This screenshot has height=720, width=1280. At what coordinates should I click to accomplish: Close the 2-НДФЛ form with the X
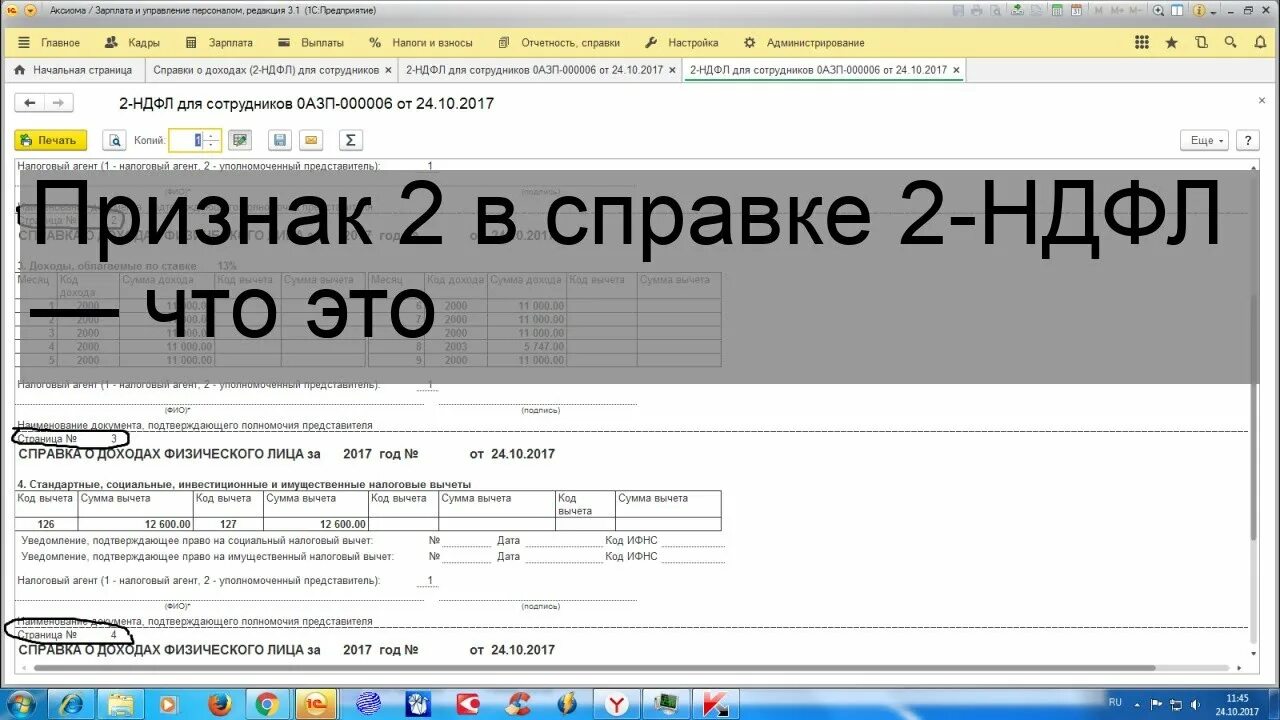click(1261, 101)
